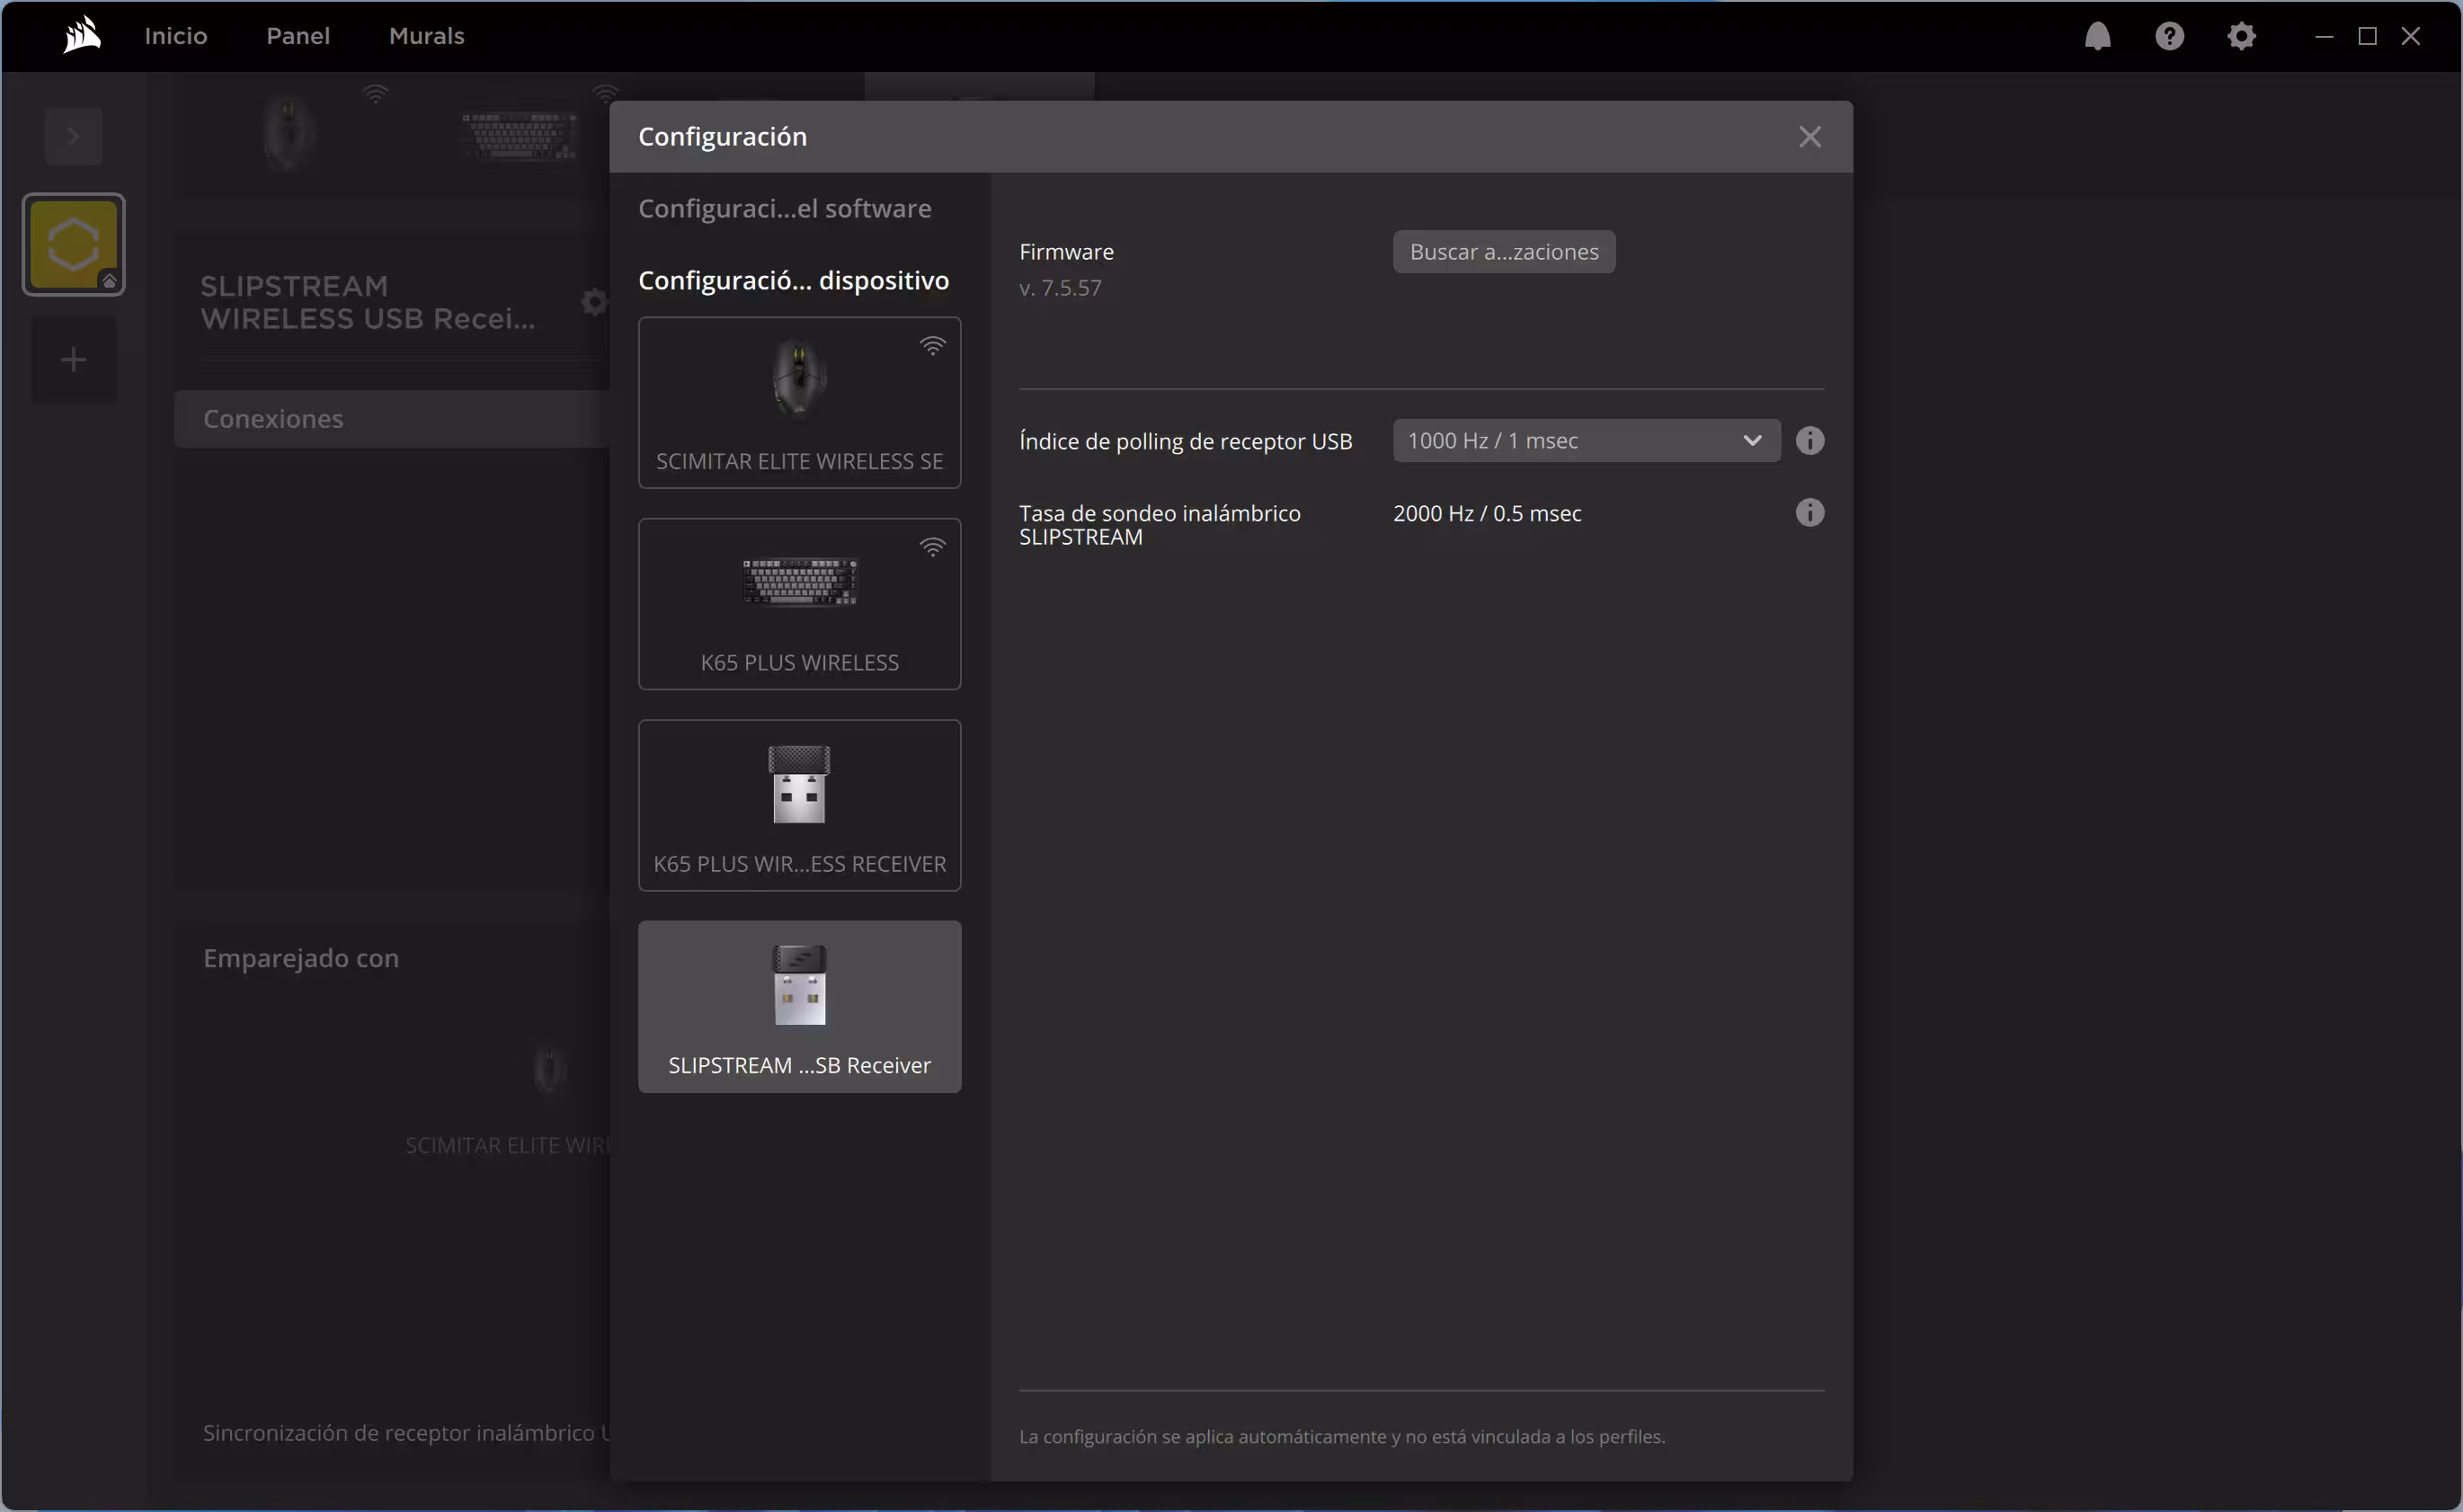Click the paired SCIMITAR ELITE mouse under Emparejado con

(x=548, y=1070)
